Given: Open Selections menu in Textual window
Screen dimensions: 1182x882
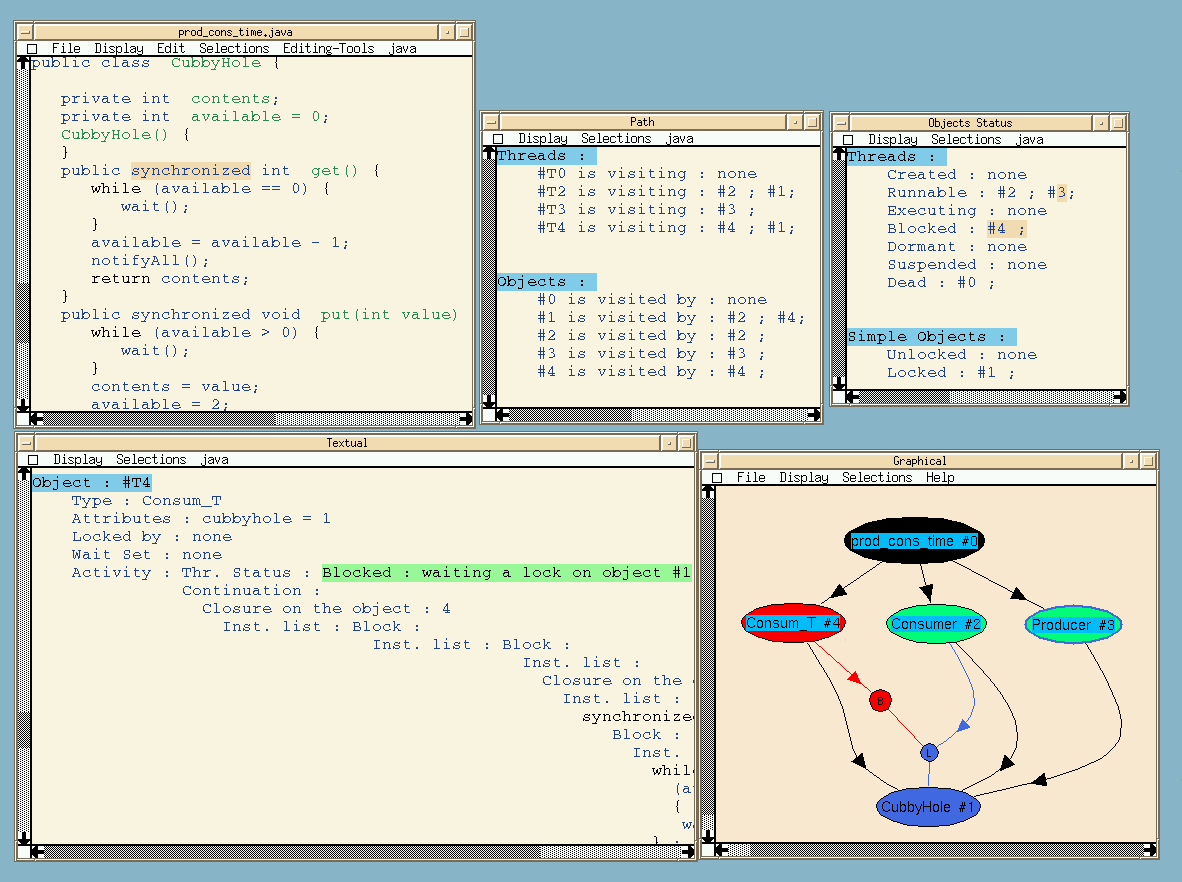Looking at the screenshot, I should tap(151, 460).
